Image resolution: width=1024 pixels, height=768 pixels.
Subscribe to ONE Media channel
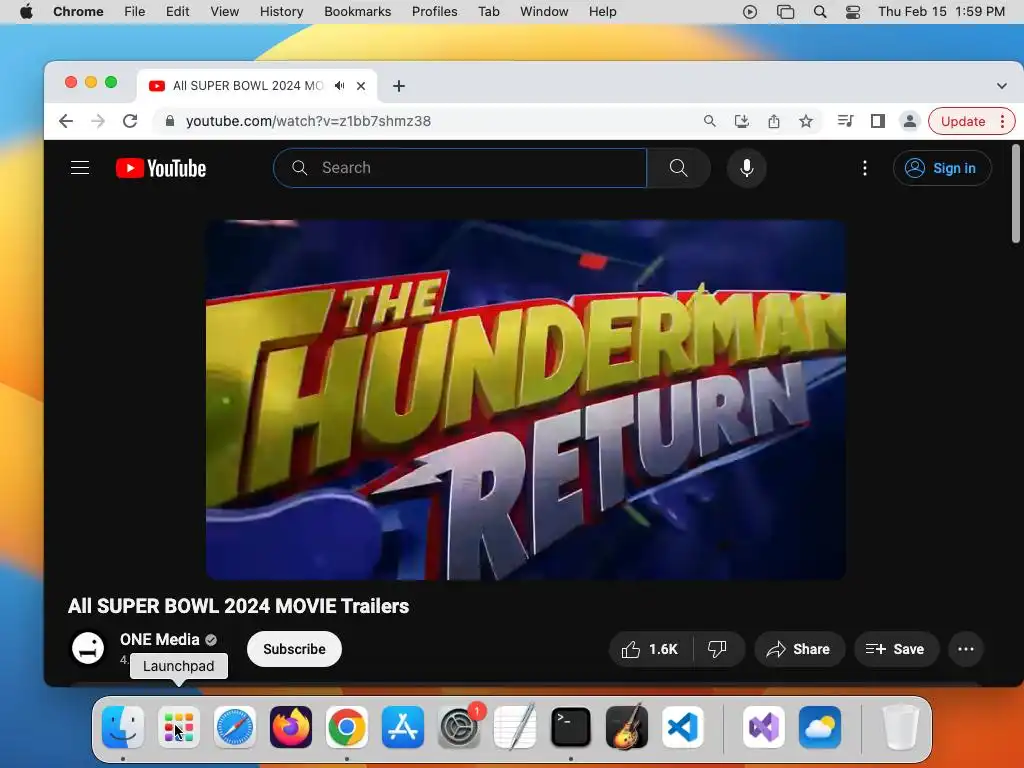294,649
